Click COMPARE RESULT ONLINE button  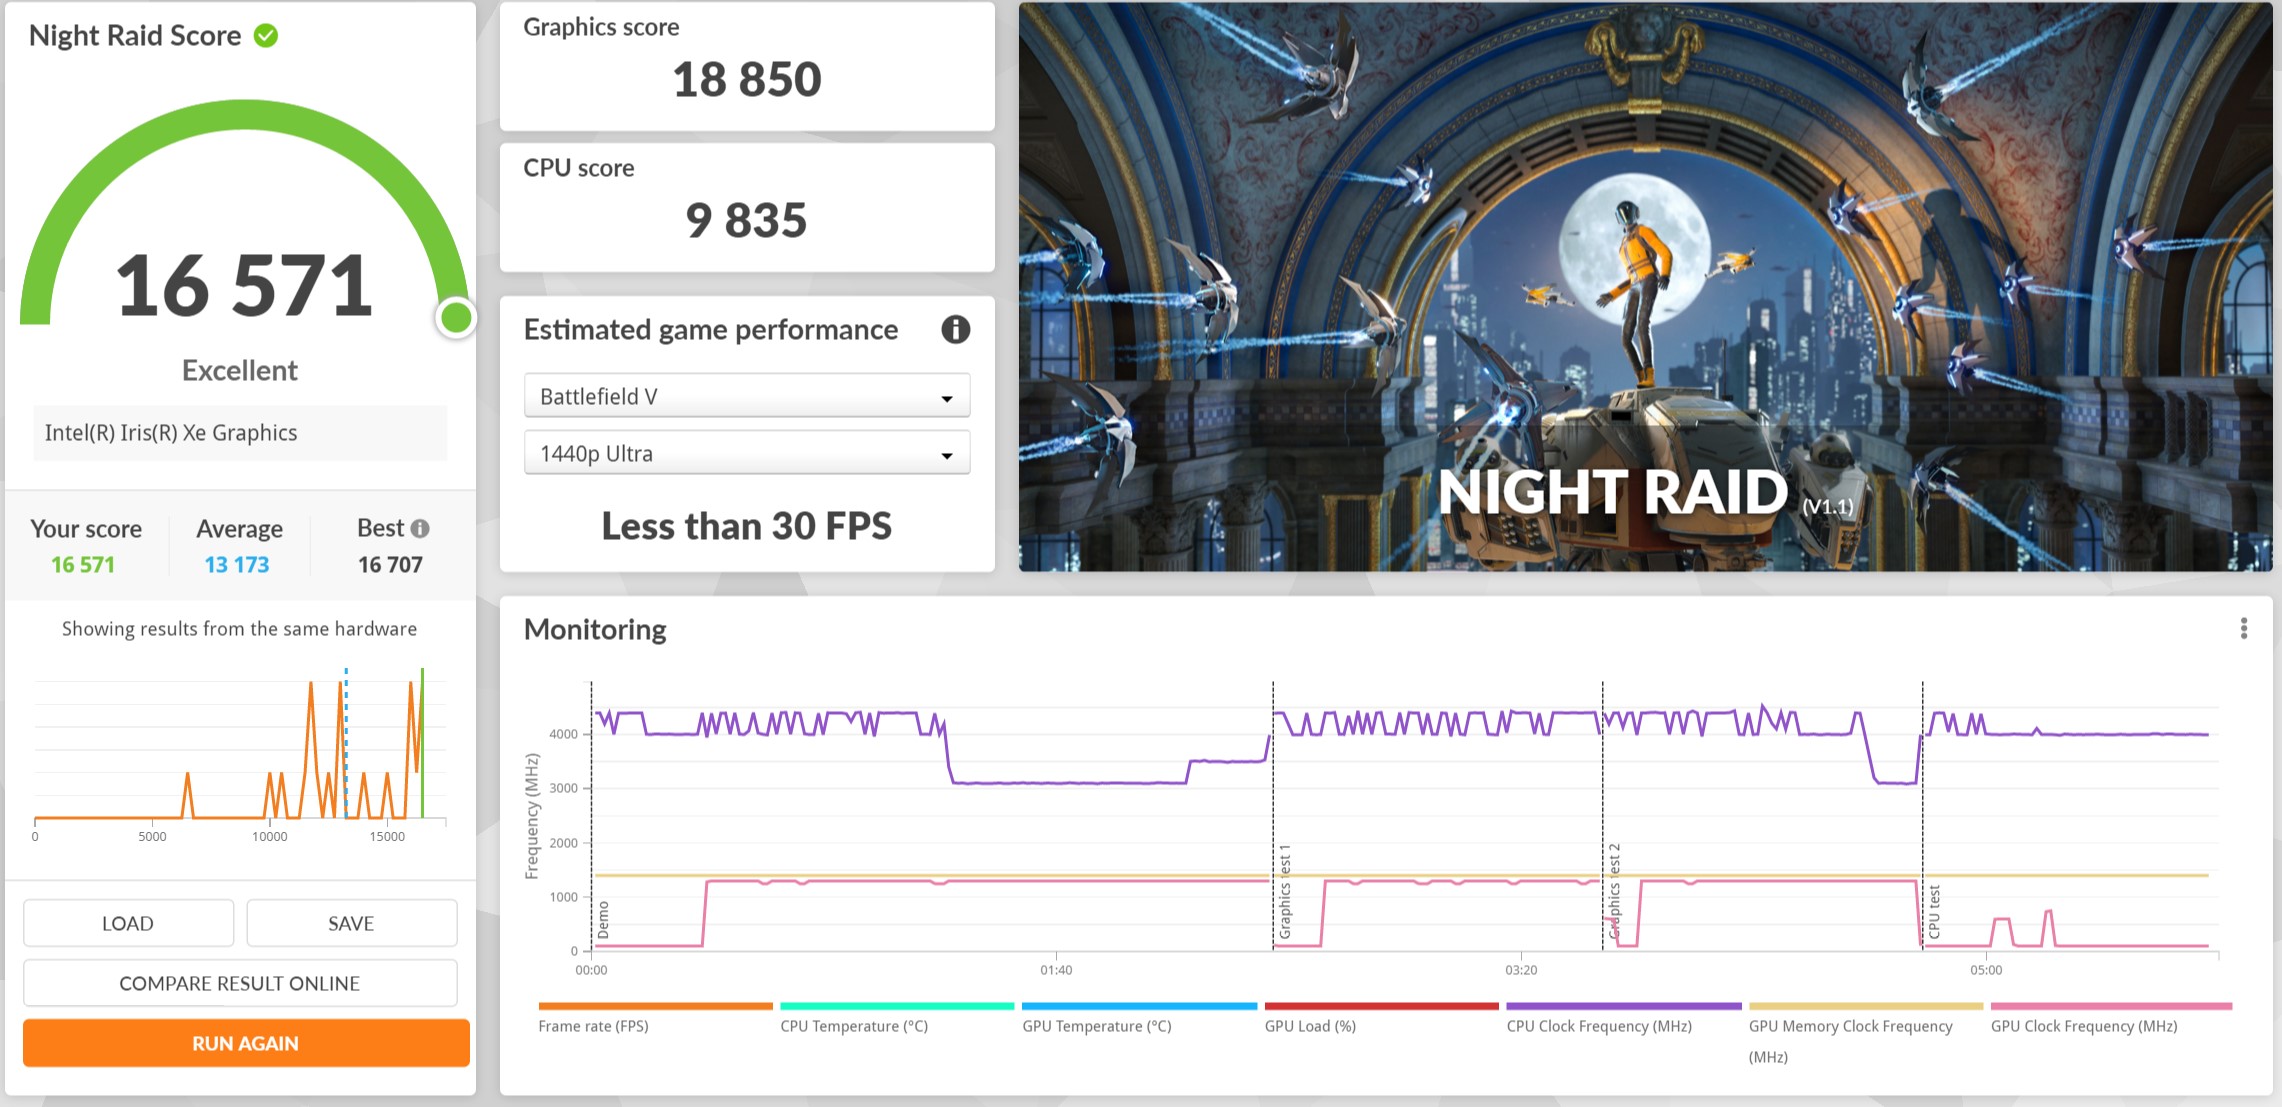click(x=240, y=983)
